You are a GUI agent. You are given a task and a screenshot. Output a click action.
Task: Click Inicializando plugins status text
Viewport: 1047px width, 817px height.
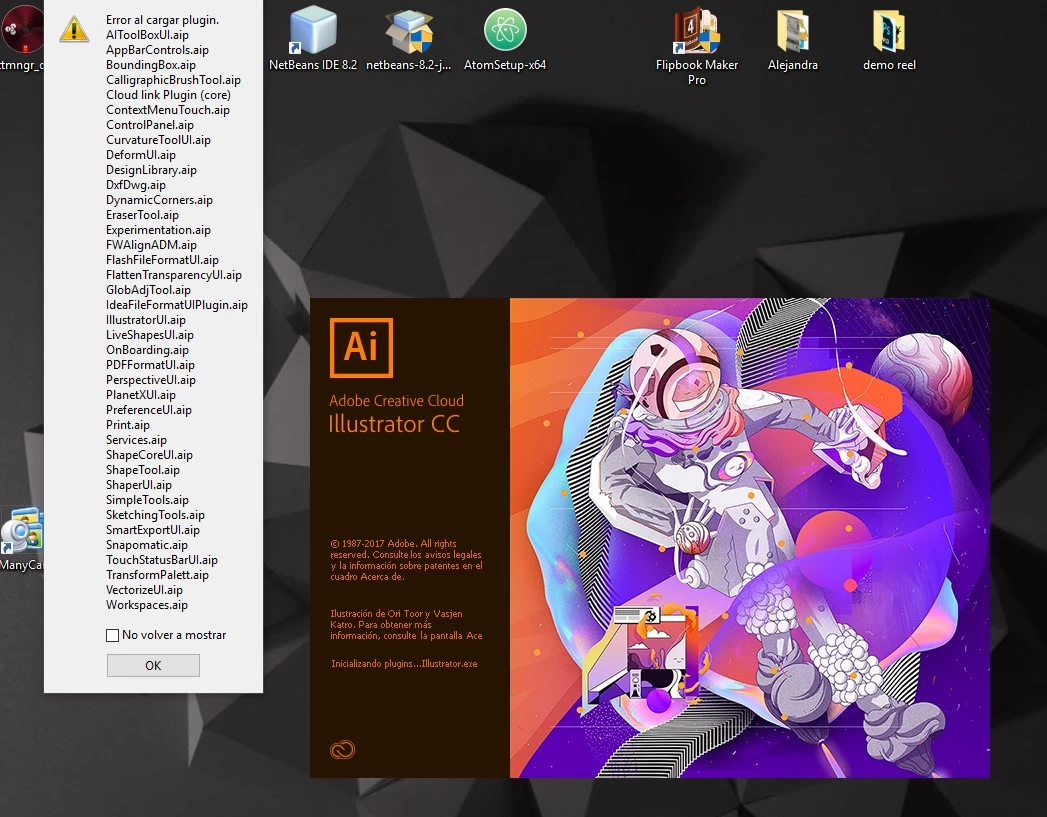pyautogui.click(x=404, y=663)
